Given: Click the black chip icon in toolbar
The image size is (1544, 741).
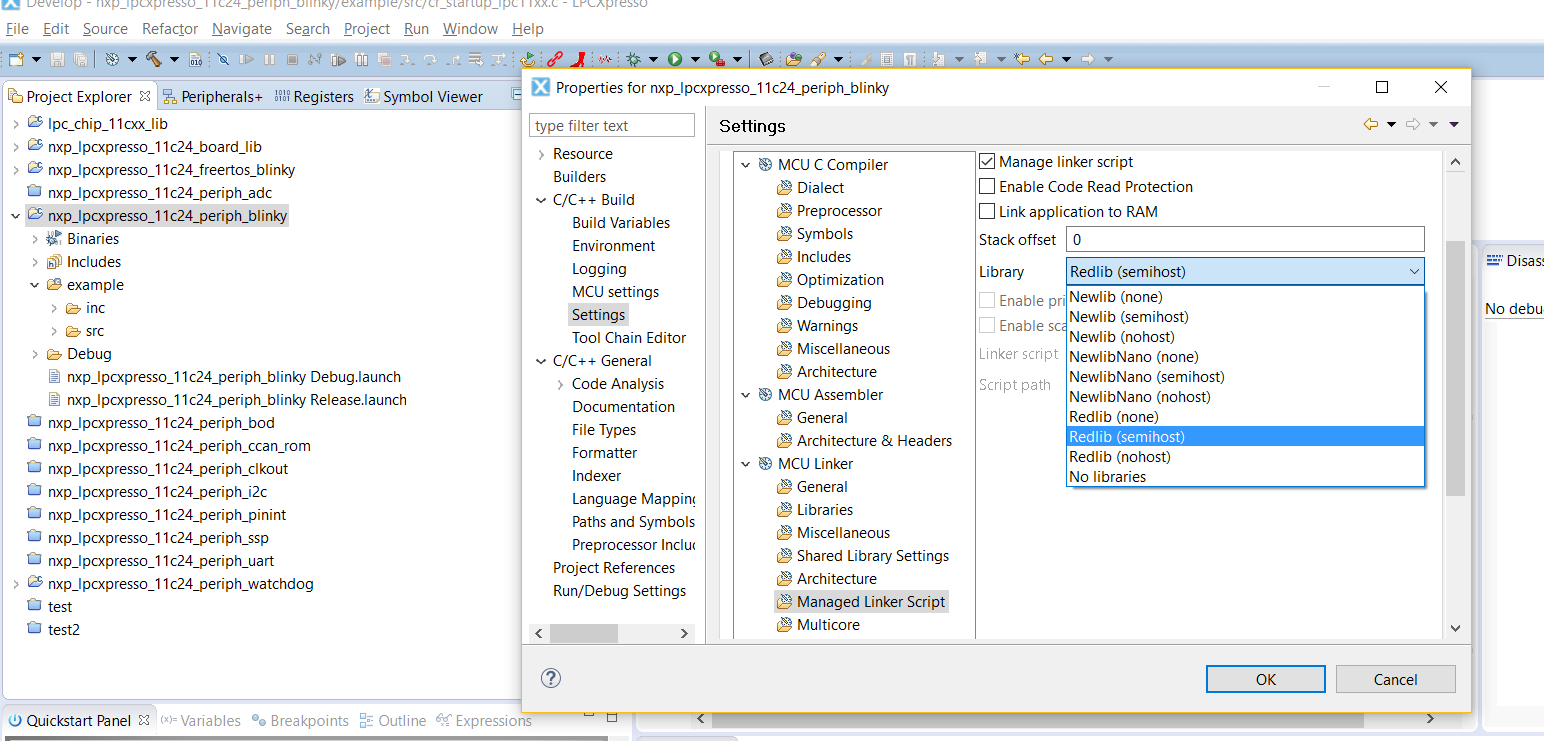Looking at the screenshot, I should coord(766,59).
